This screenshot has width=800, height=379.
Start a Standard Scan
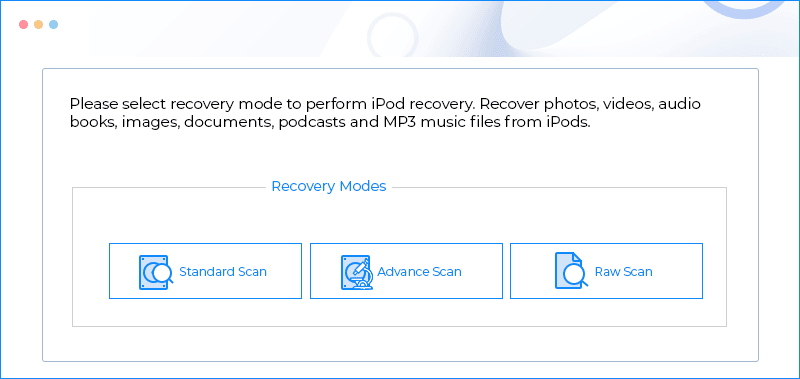[x=205, y=271]
